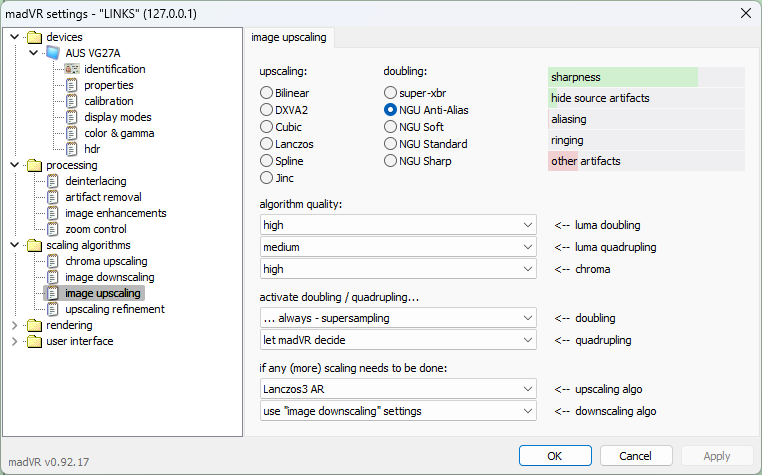Click the user interface folder icon
This screenshot has height=475, width=762.
coord(35,342)
